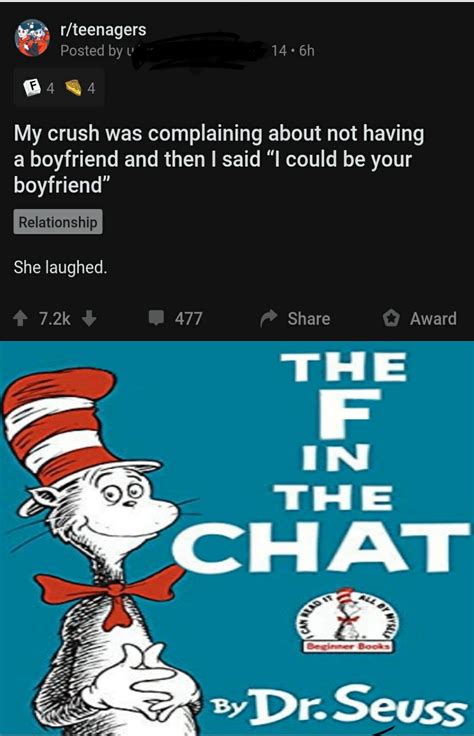Open the 477 comments count
The width and height of the screenshot is (474, 736).
tap(189, 319)
